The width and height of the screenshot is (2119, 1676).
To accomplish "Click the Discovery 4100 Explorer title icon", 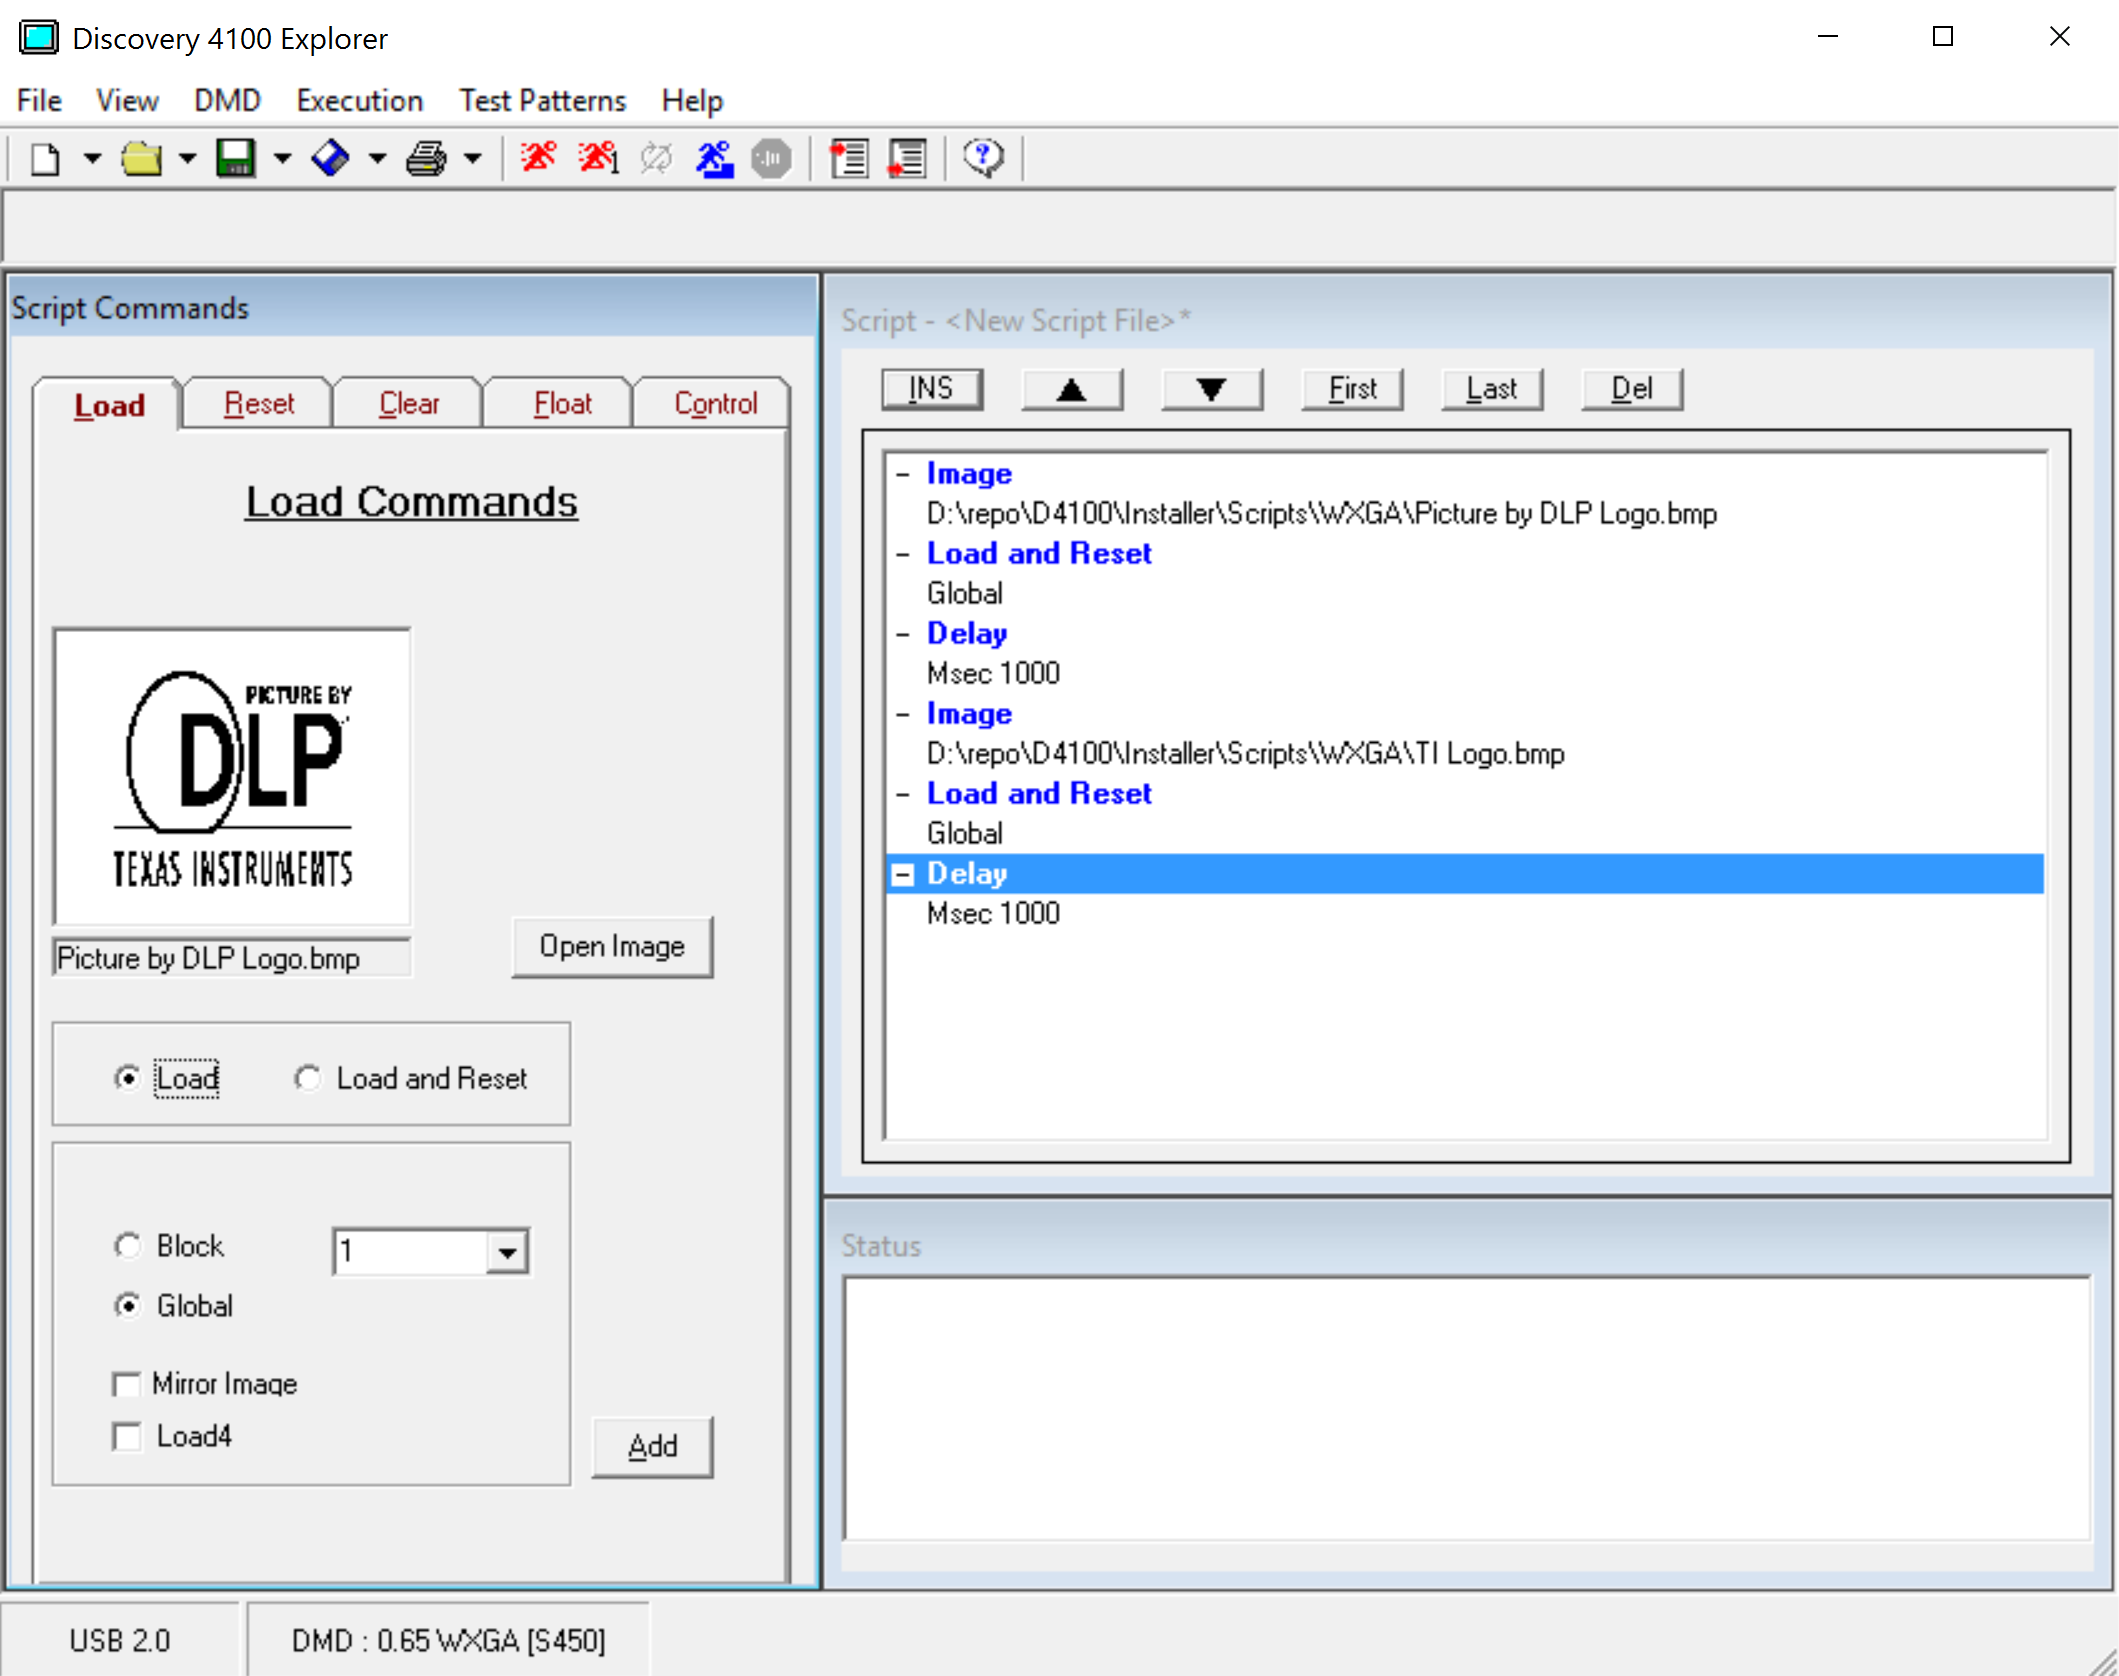I will click(x=39, y=38).
